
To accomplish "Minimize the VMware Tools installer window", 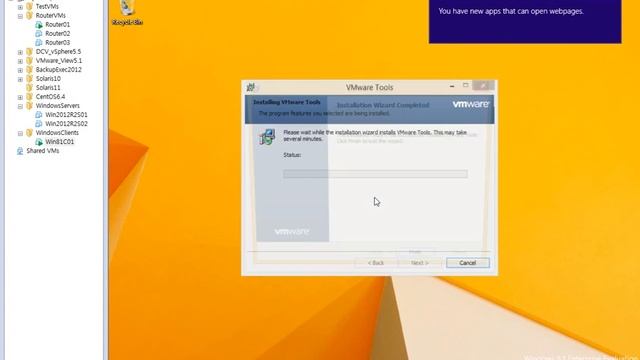I will (452, 86).
